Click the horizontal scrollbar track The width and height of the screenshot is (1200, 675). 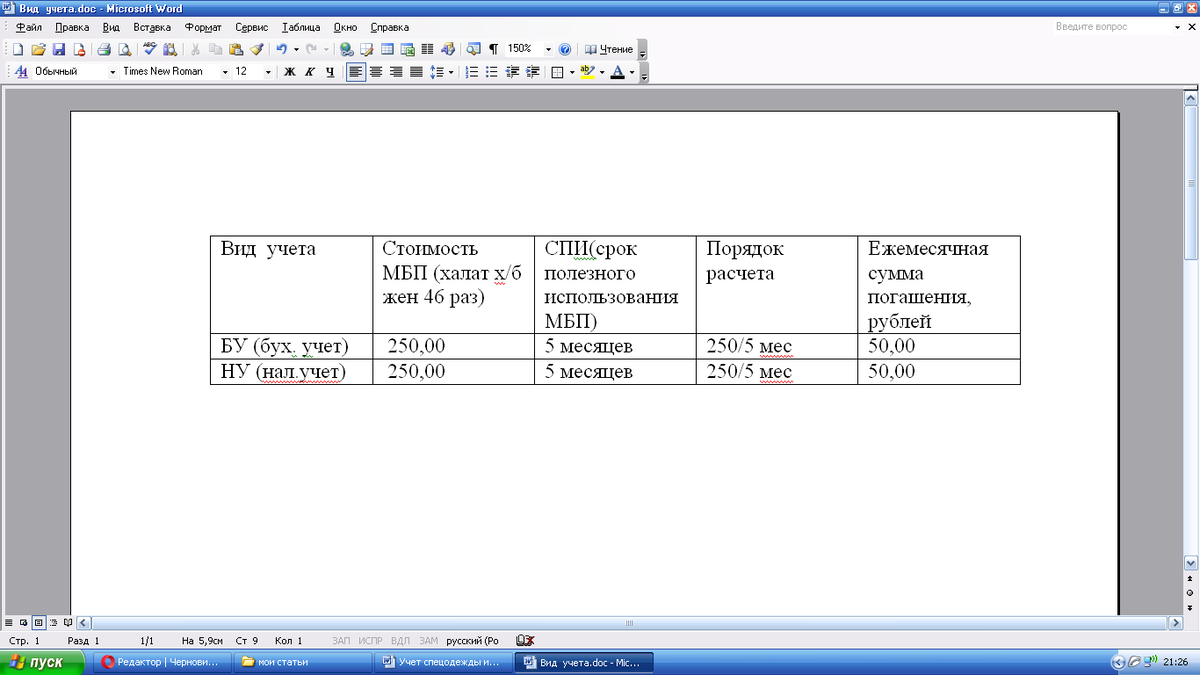click(x=629, y=622)
